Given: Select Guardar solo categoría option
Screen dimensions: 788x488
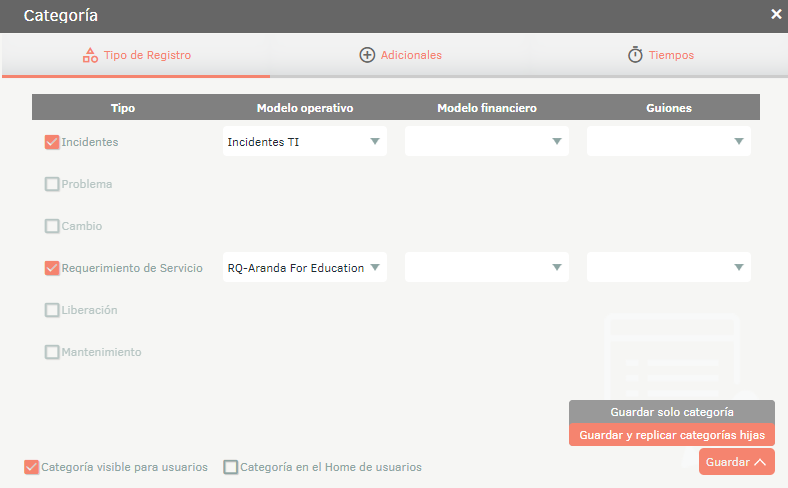Looking at the screenshot, I should (x=672, y=412).
